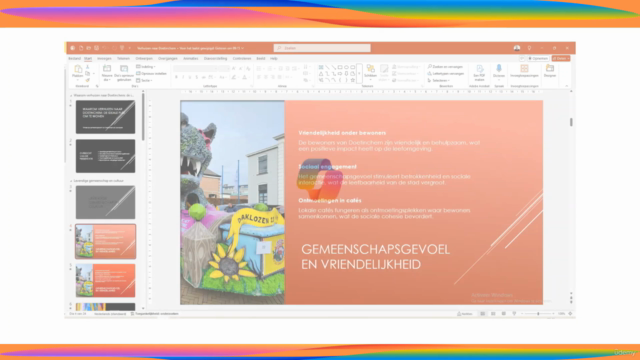Click the lightbulb icon in title bar
This screenshot has width=640, height=360.
pos(529,48)
